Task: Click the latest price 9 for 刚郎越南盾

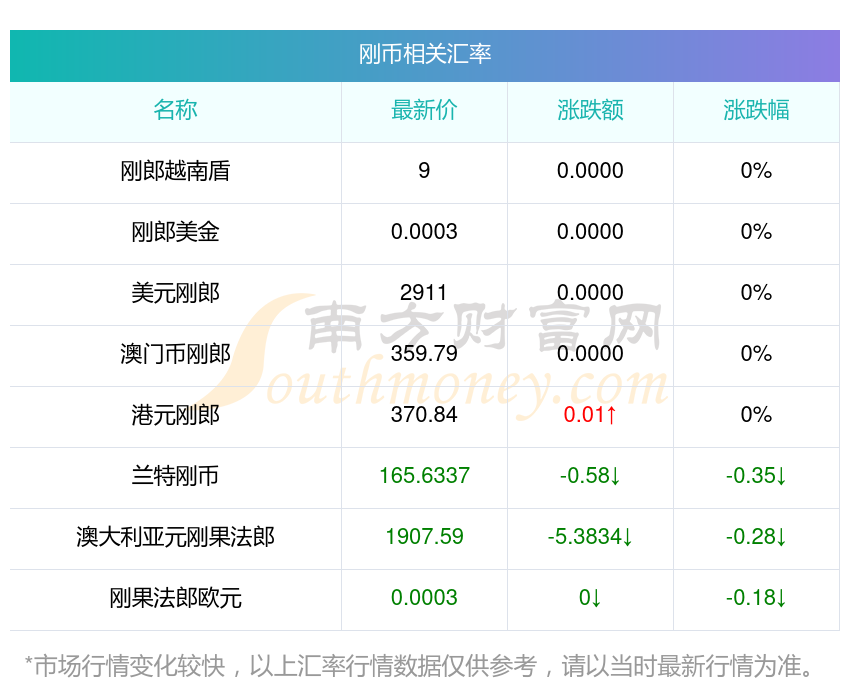Action: click(424, 171)
